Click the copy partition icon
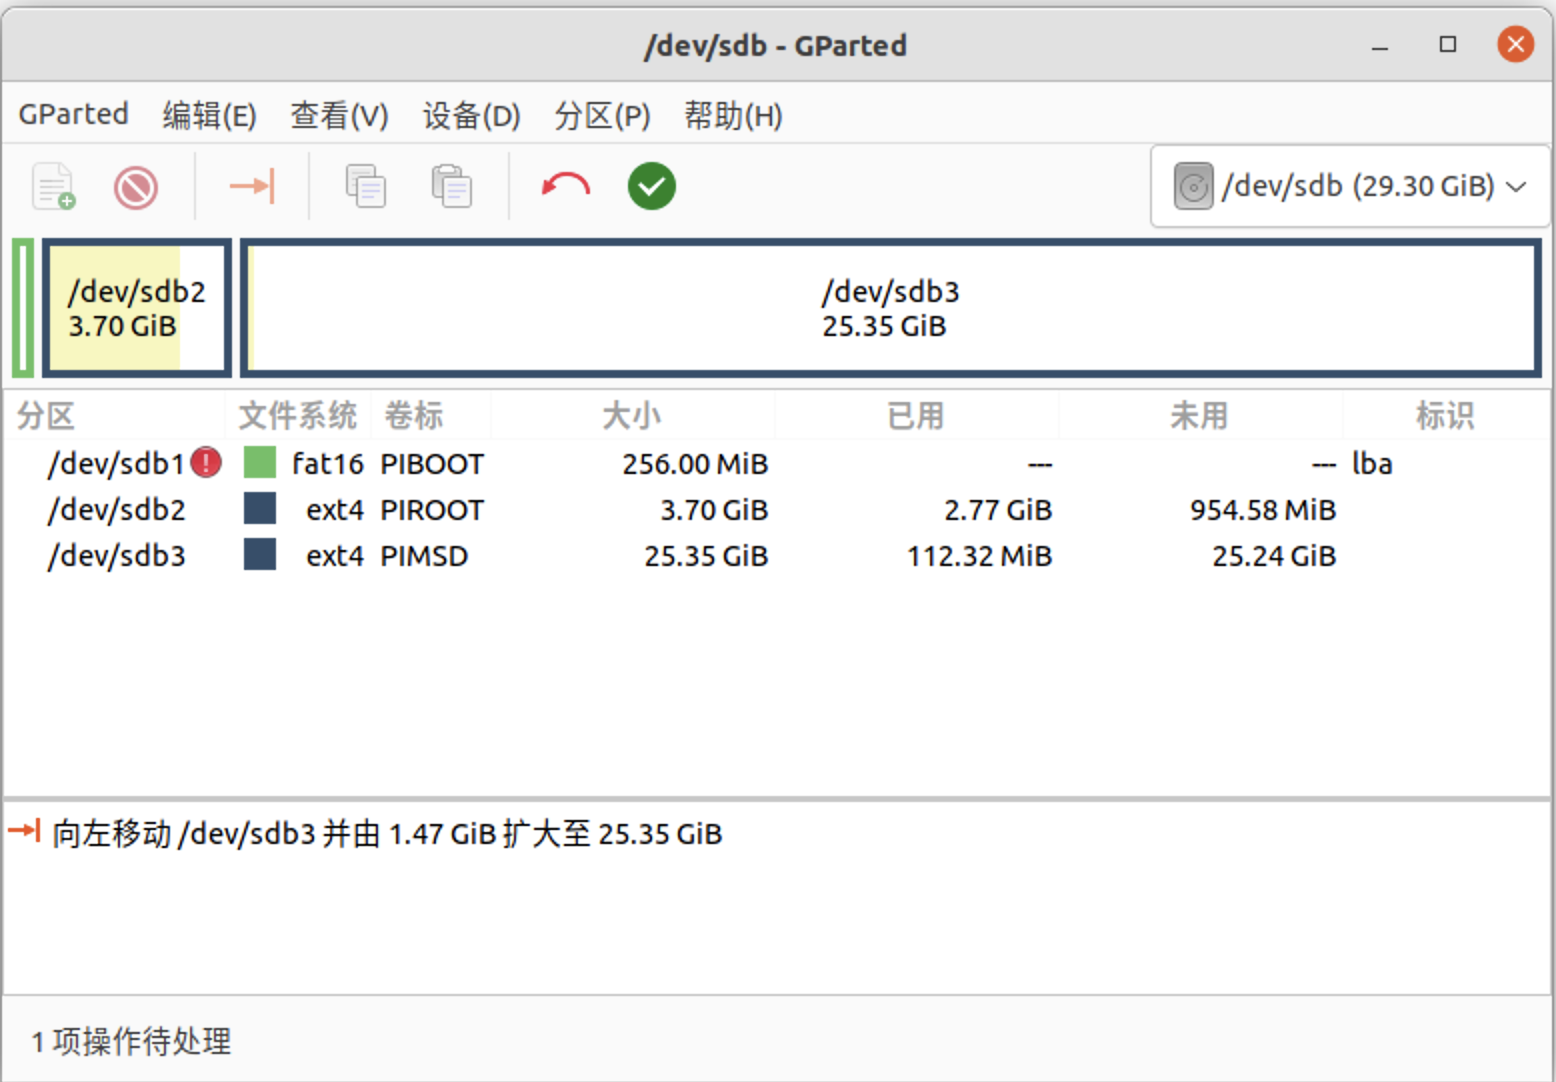Image resolution: width=1556 pixels, height=1082 pixels. tap(365, 186)
